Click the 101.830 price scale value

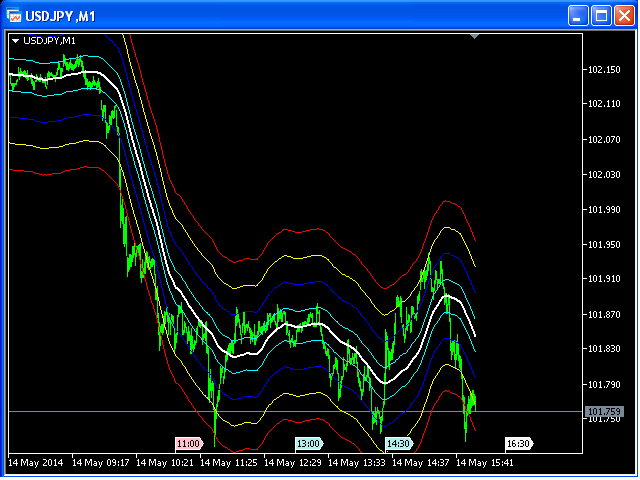tap(604, 349)
